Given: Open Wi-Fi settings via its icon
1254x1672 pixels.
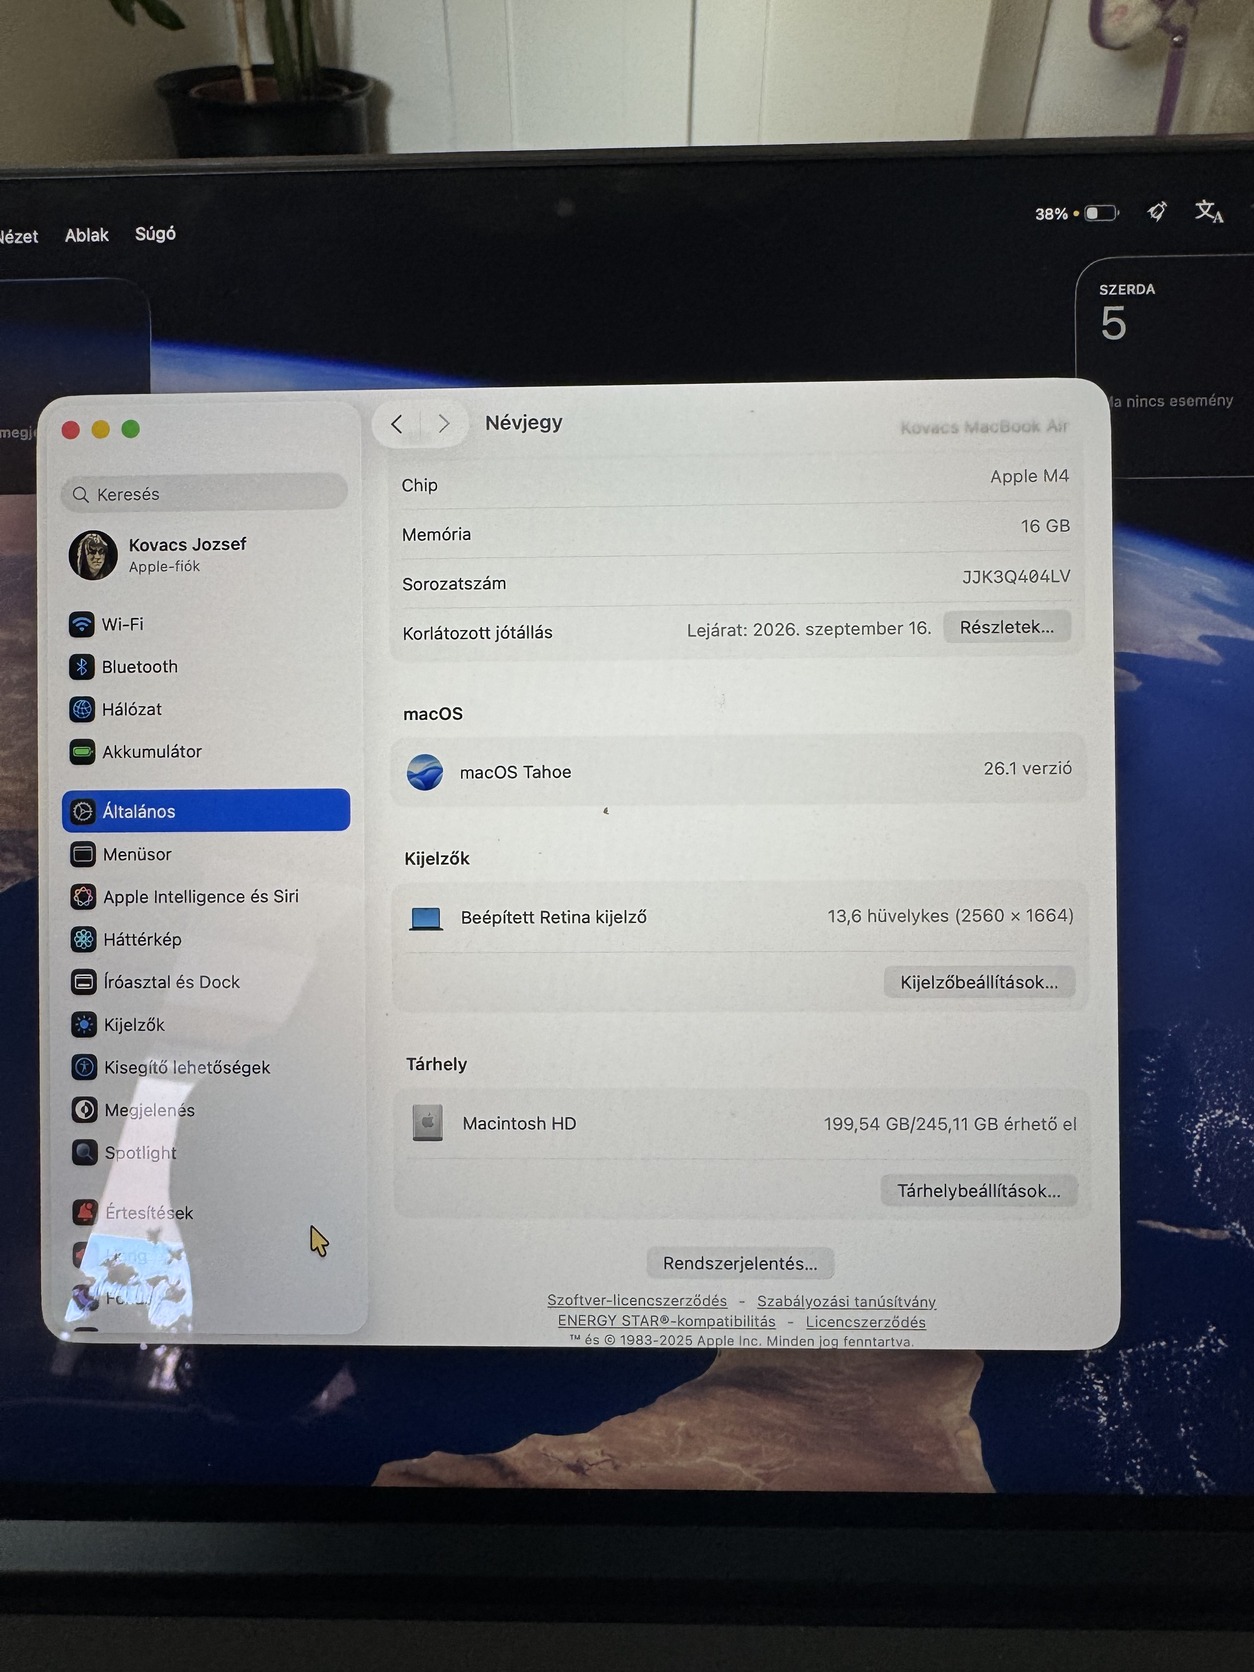Looking at the screenshot, I should click(x=82, y=624).
